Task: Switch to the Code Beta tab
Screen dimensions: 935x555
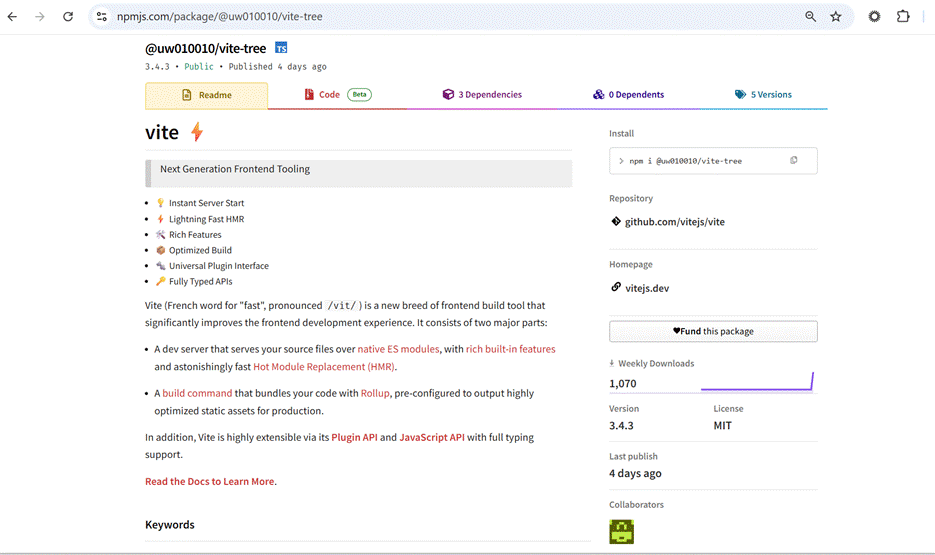Action: pyautogui.click(x=338, y=95)
